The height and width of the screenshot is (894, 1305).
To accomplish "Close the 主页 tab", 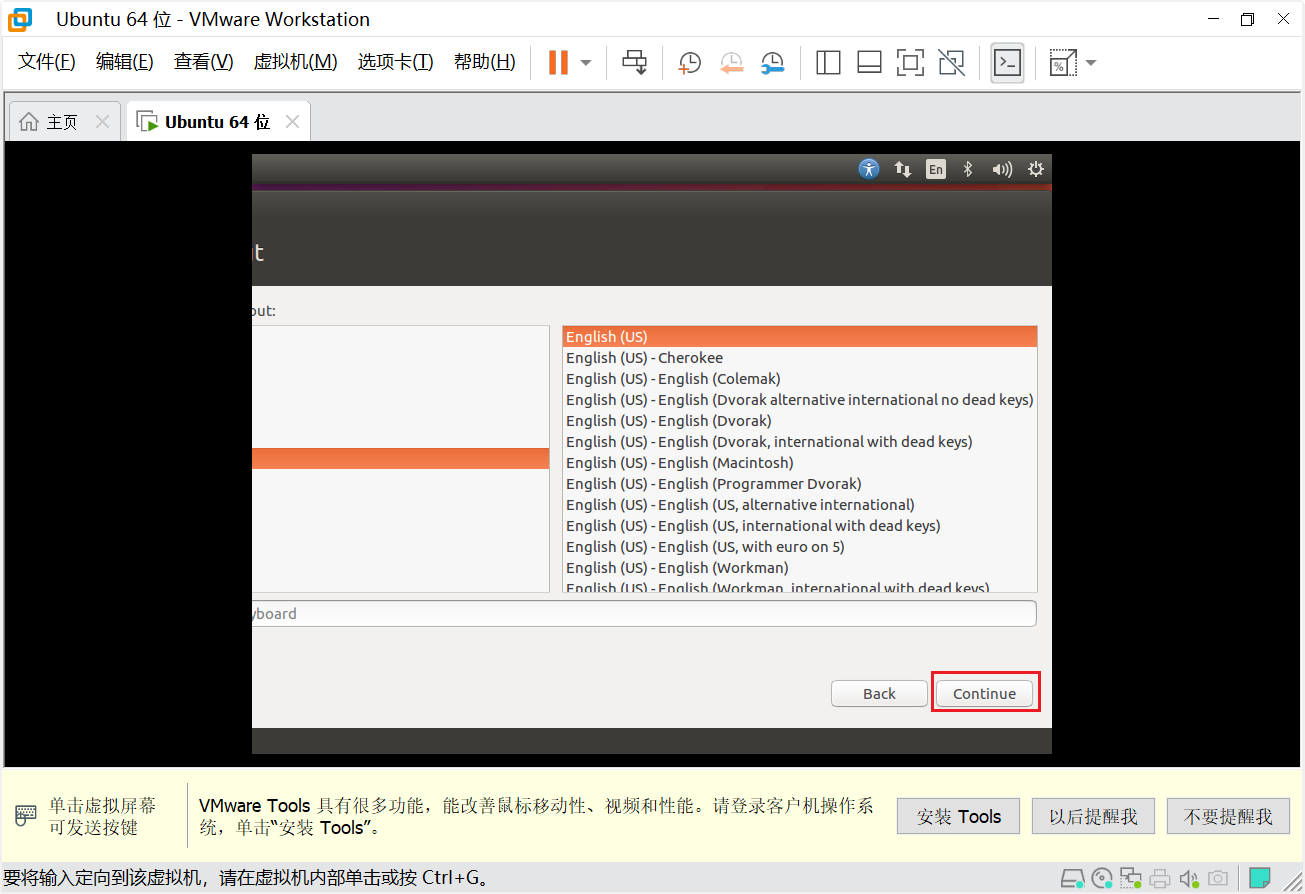I will click(x=102, y=122).
